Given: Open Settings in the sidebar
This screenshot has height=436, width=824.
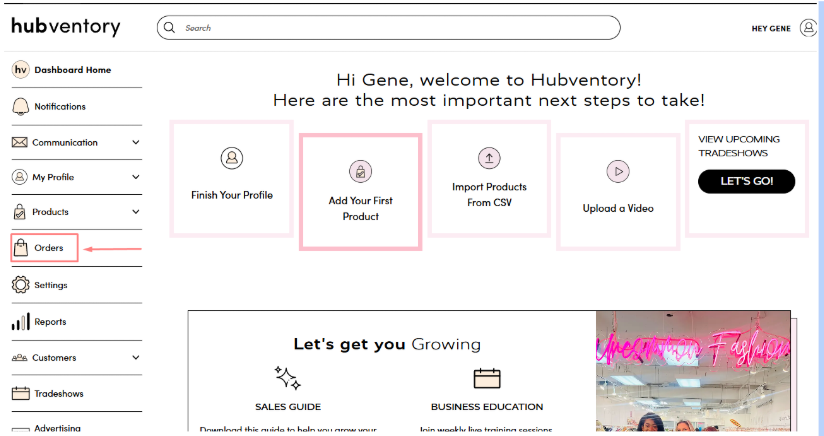Looking at the screenshot, I should pos(51,285).
